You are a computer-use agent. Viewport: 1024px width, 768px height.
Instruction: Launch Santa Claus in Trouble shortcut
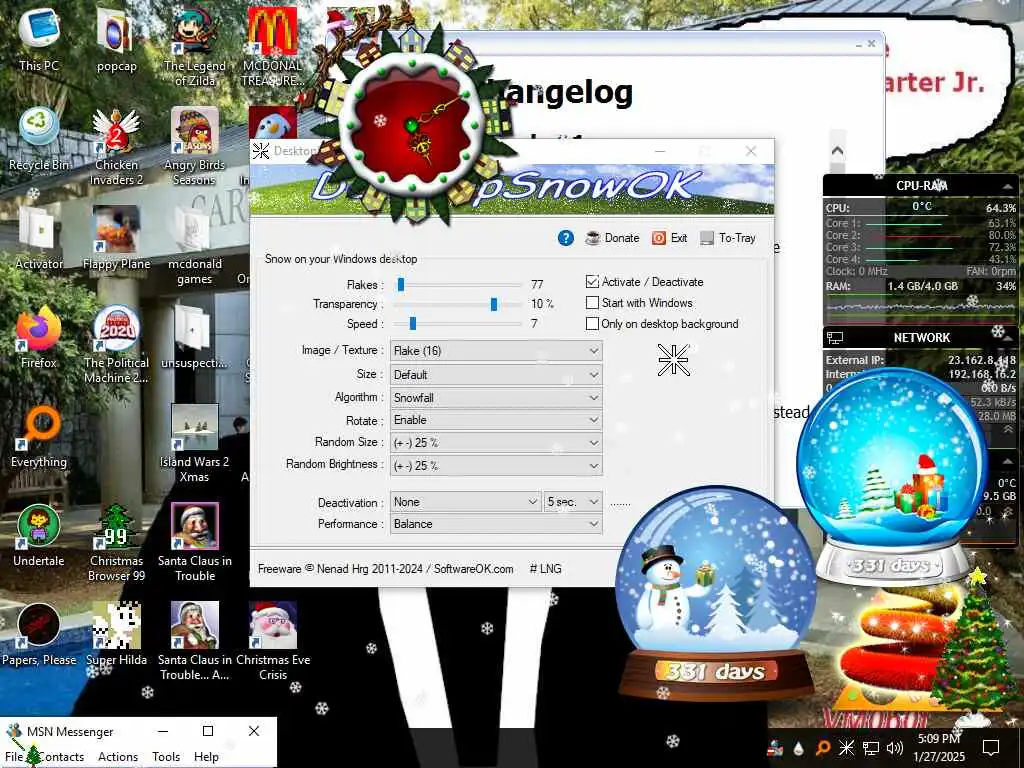[195, 542]
